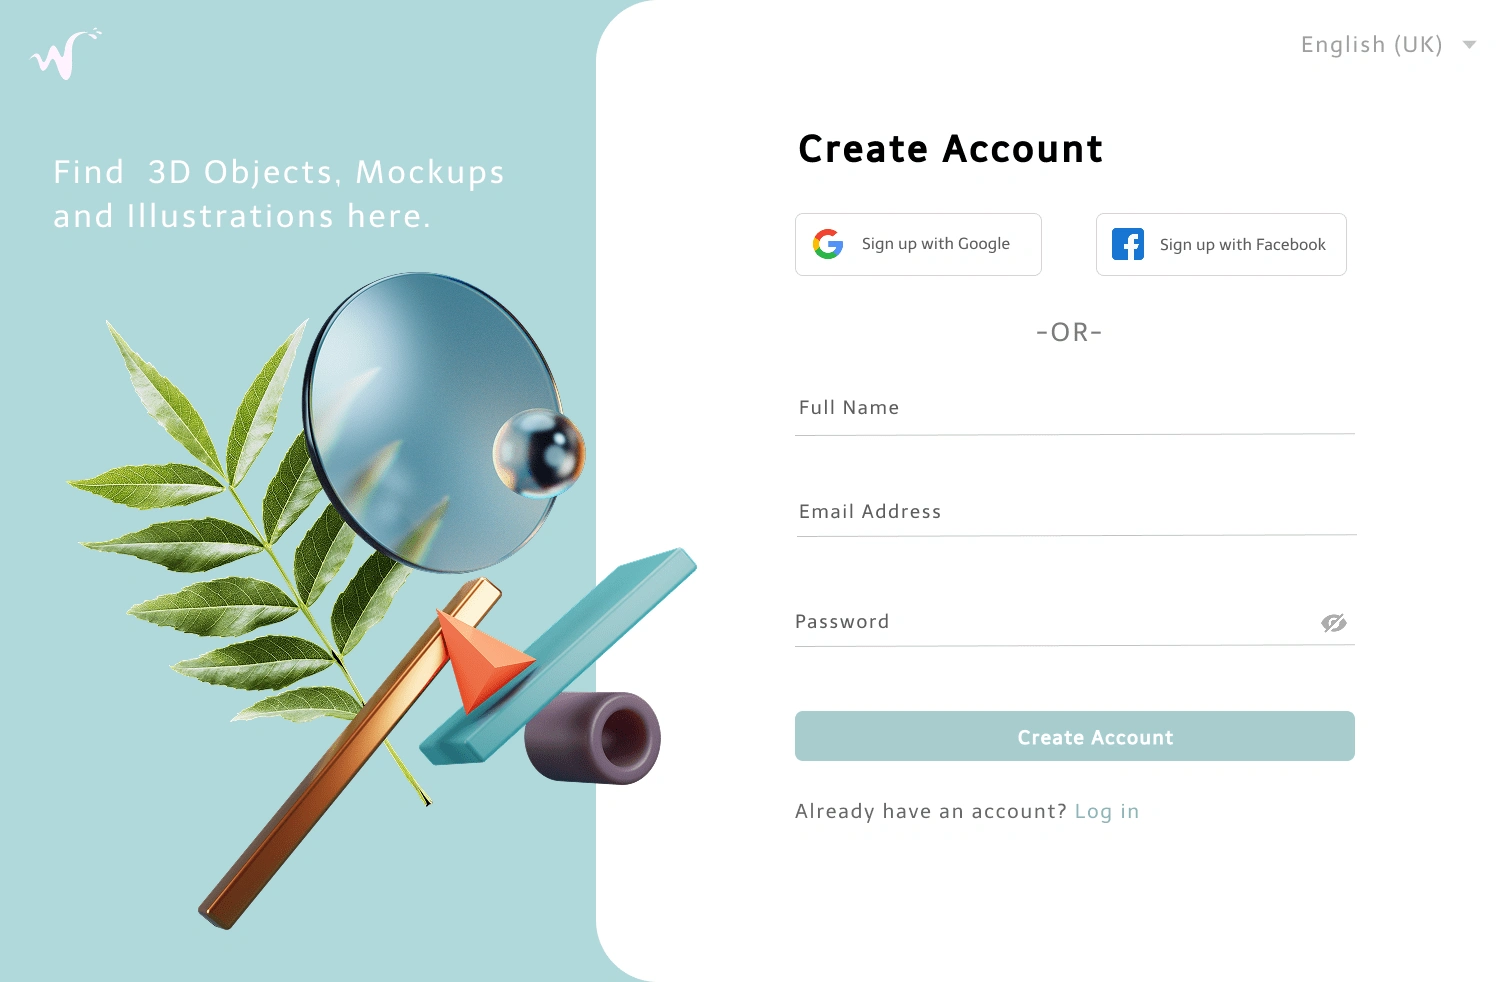The height and width of the screenshot is (982, 1512).
Task: Follow the Log in link
Action: [x=1107, y=811]
